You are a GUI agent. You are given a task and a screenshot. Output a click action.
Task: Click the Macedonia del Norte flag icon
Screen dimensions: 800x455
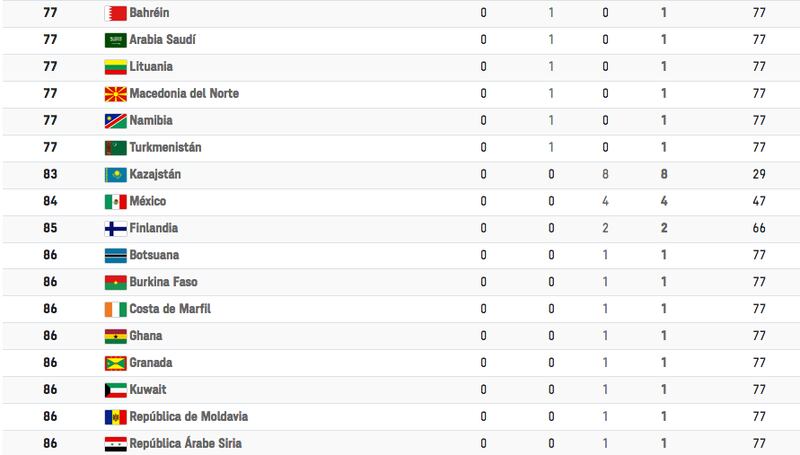click(x=115, y=94)
